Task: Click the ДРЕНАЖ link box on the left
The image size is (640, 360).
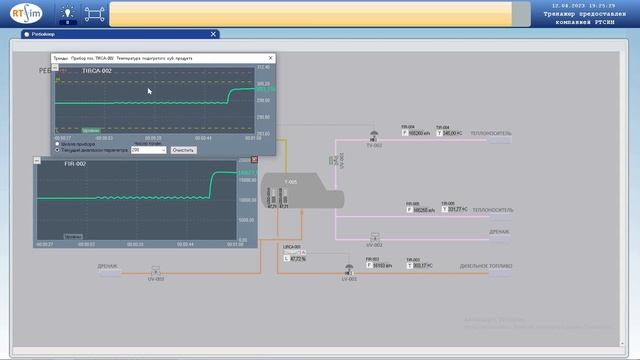Action: click(109, 273)
